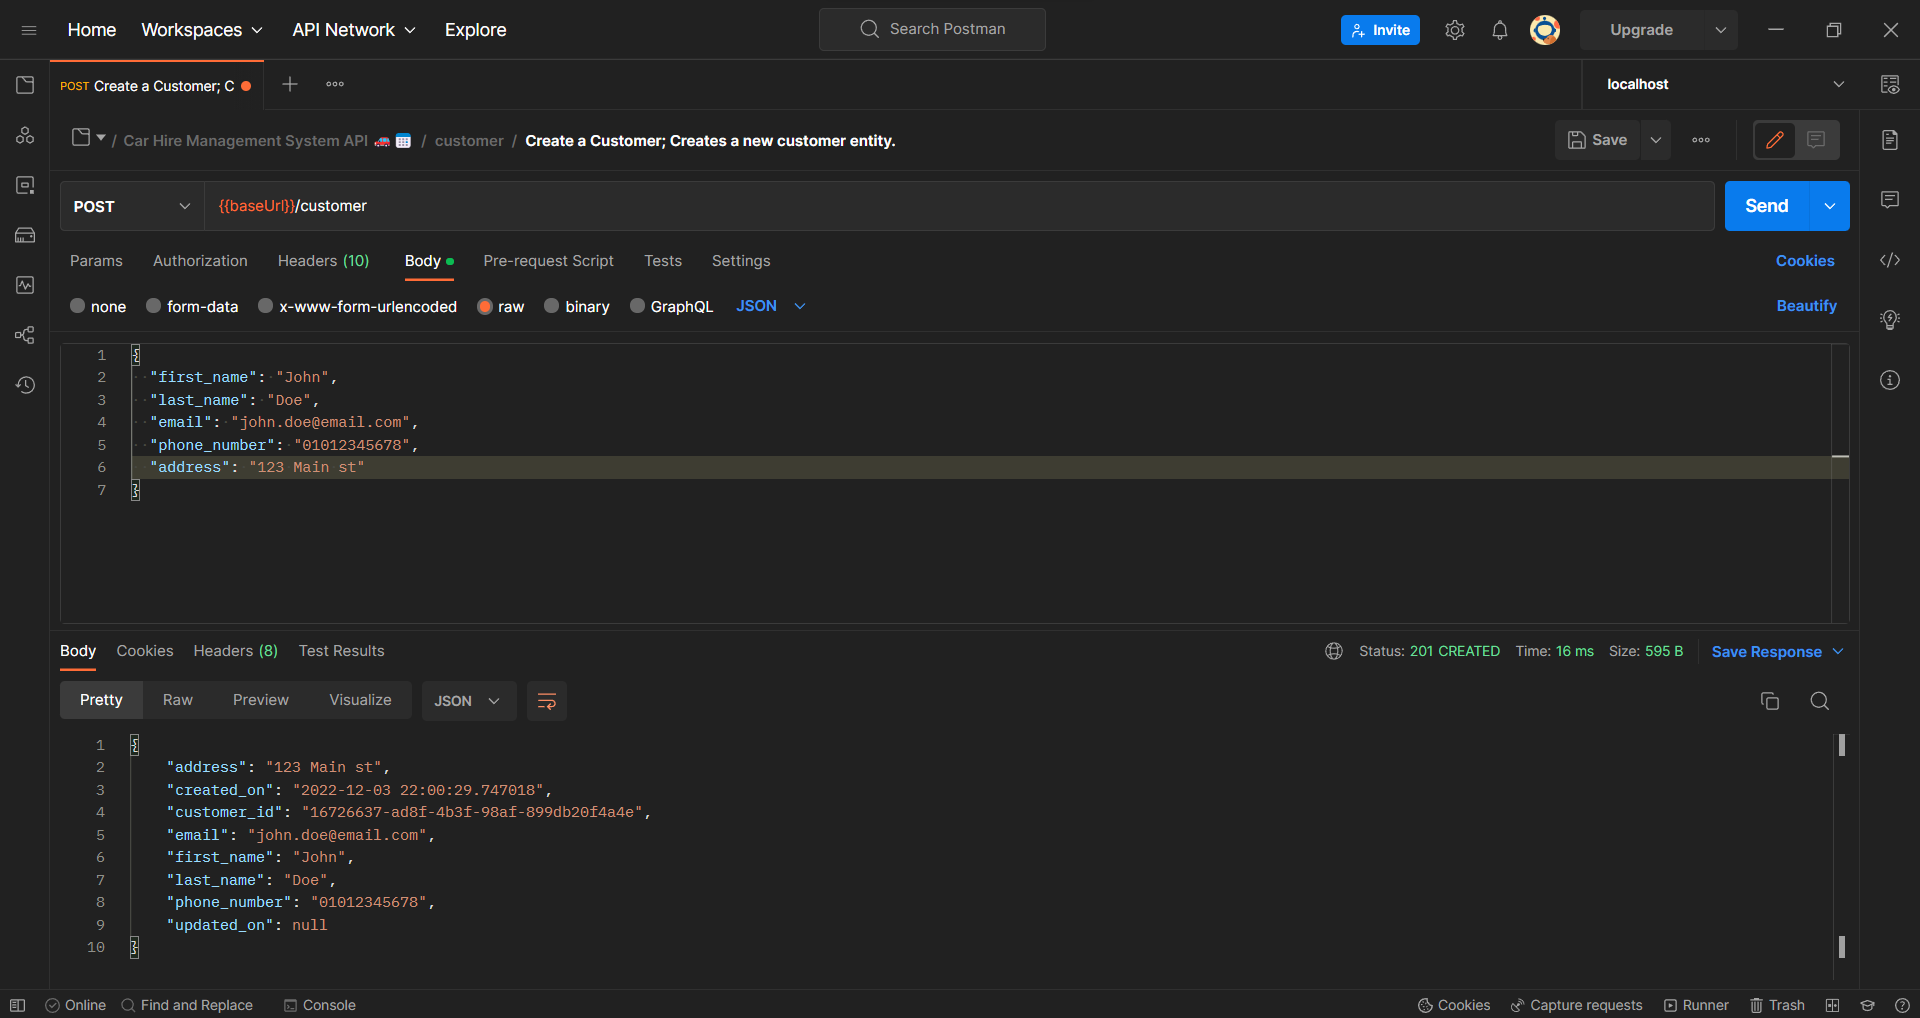
Task: Open the API Network dropdown
Action: click(x=354, y=30)
